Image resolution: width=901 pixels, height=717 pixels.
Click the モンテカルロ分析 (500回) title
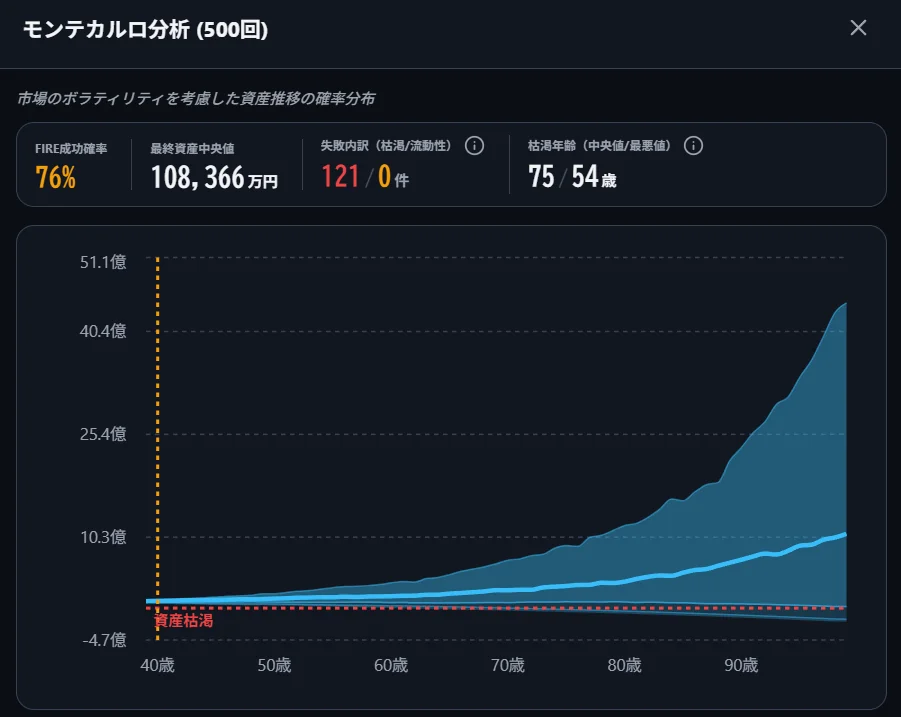click(x=145, y=29)
